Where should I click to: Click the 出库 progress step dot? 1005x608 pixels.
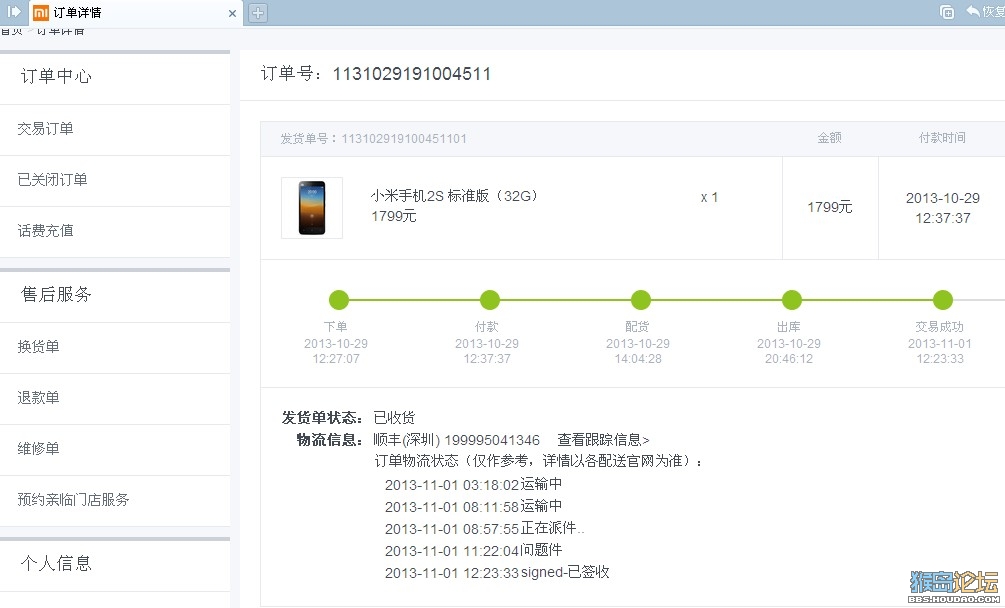(792, 299)
